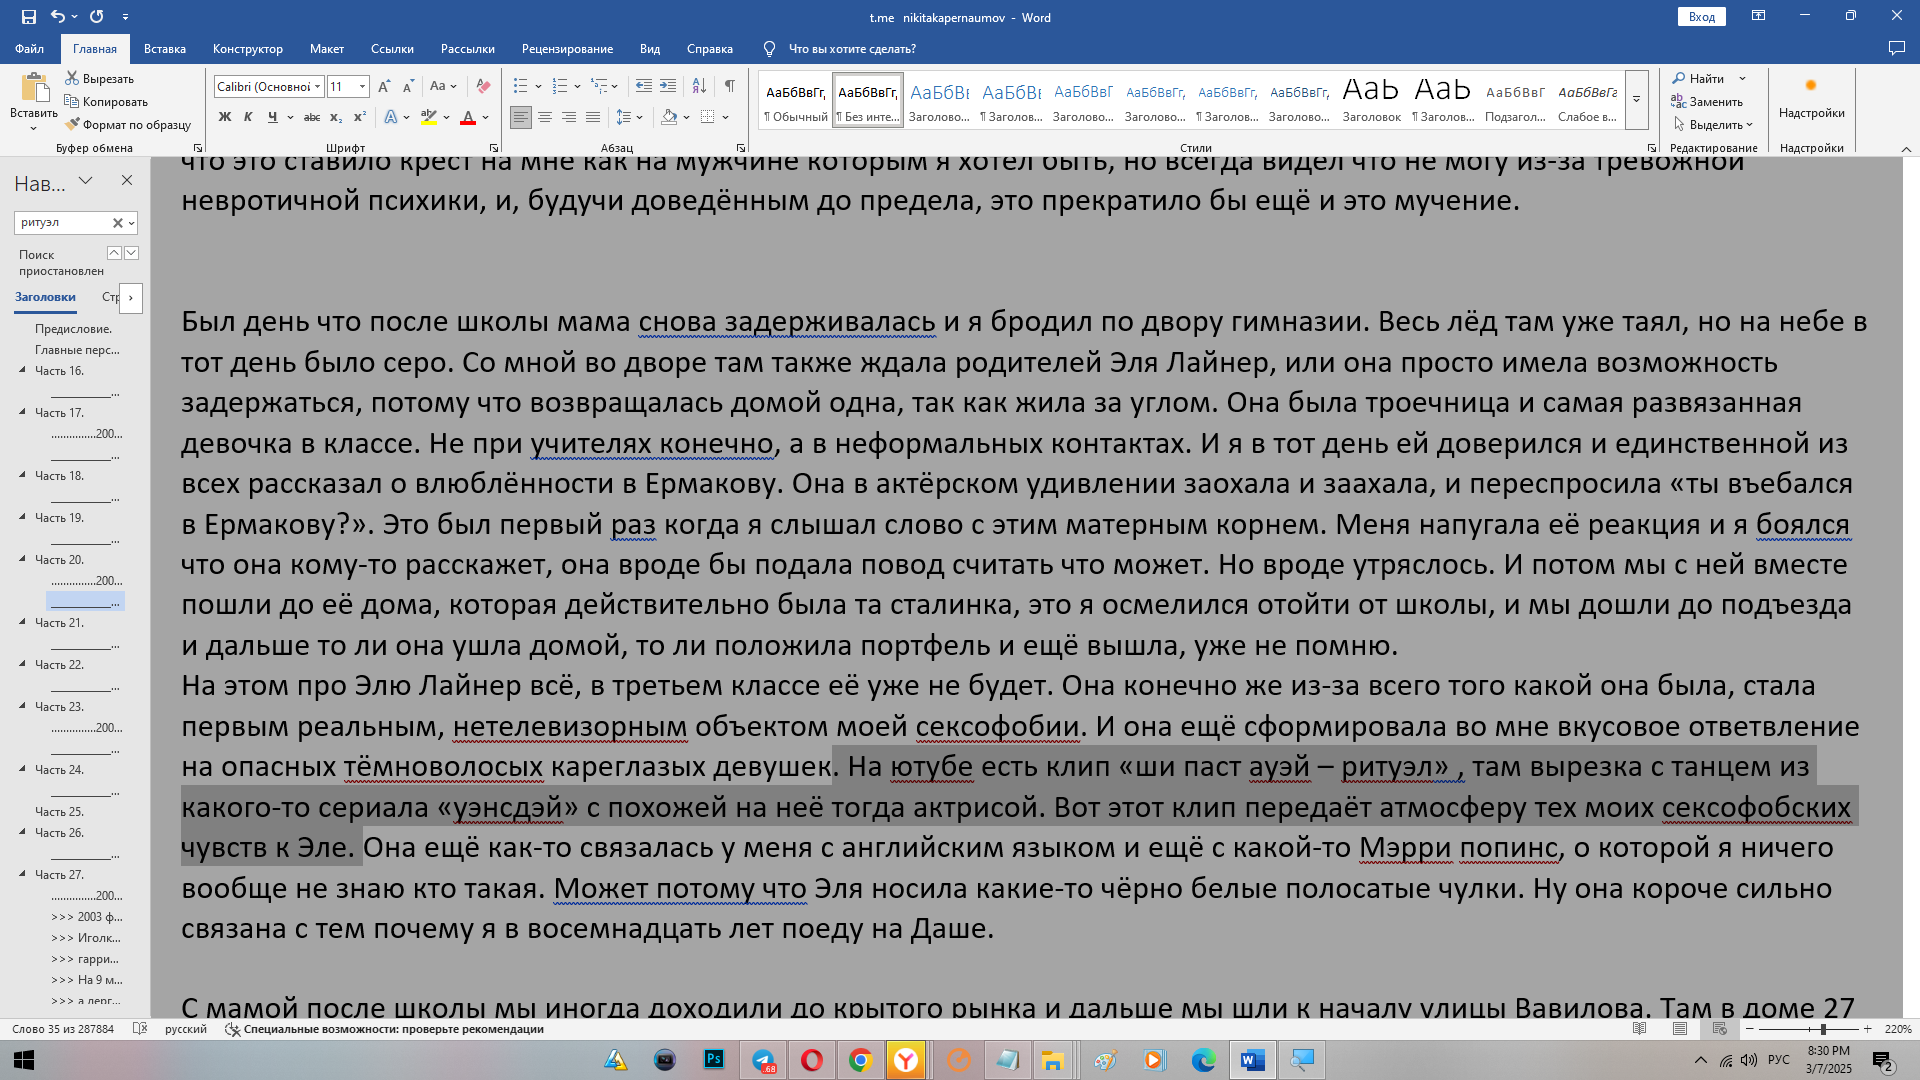Open navigation pane options chevron
Image resolution: width=1920 pixels, height=1080 pixels.
[x=86, y=181]
